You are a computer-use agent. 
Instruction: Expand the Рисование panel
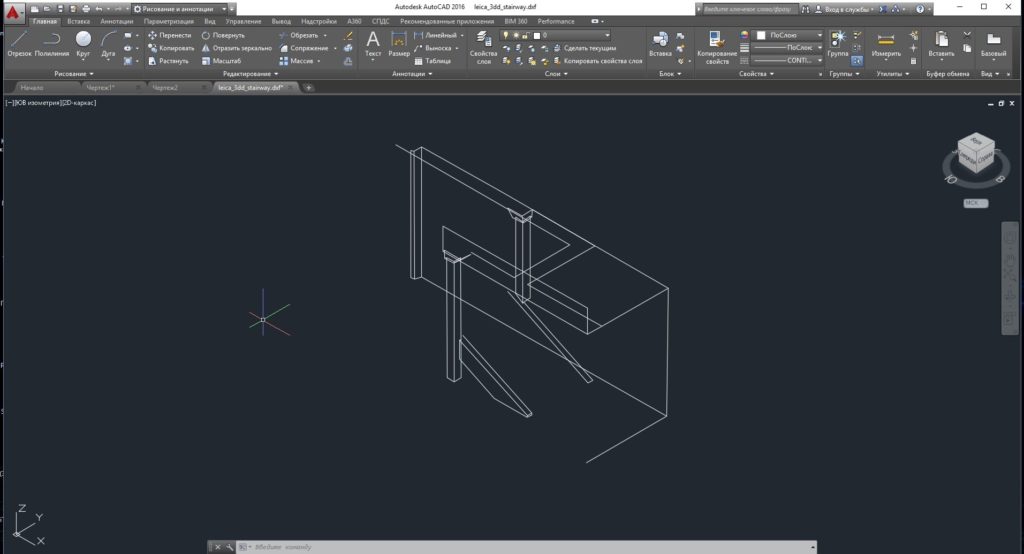click(74, 74)
